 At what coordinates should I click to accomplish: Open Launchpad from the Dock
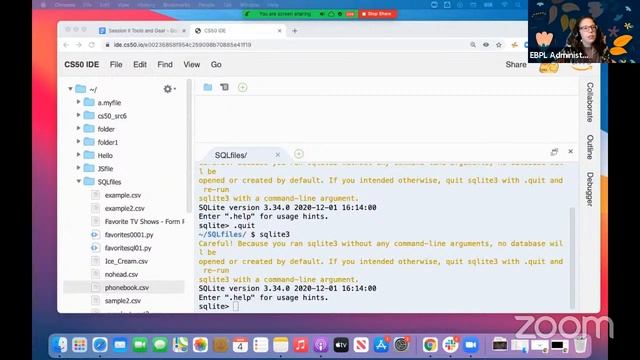80,345
